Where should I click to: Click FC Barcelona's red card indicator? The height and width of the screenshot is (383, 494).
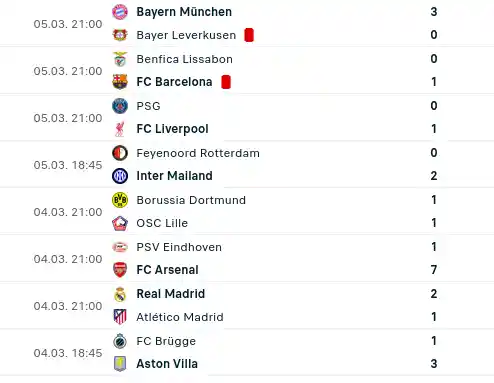tap(226, 82)
